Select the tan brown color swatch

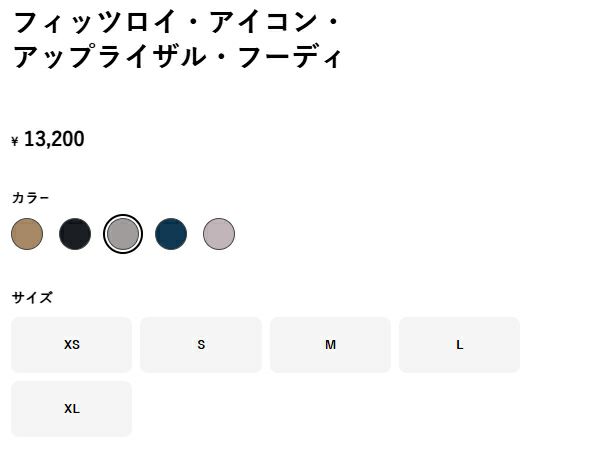(27, 234)
